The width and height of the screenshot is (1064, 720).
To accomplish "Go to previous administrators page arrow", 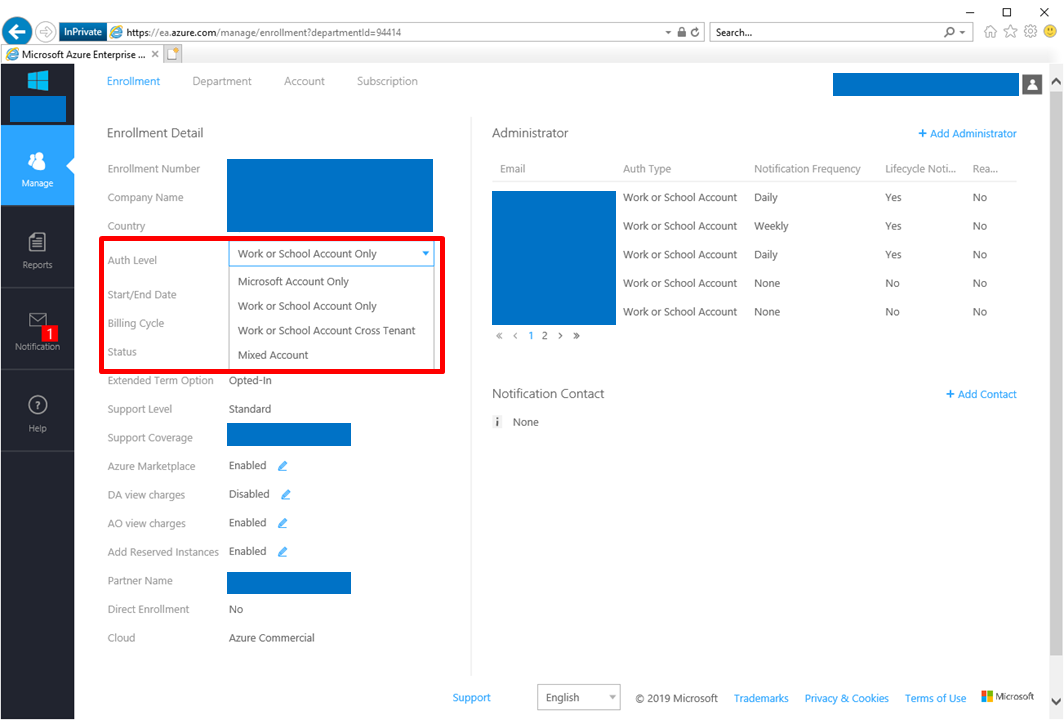I will coord(515,335).
